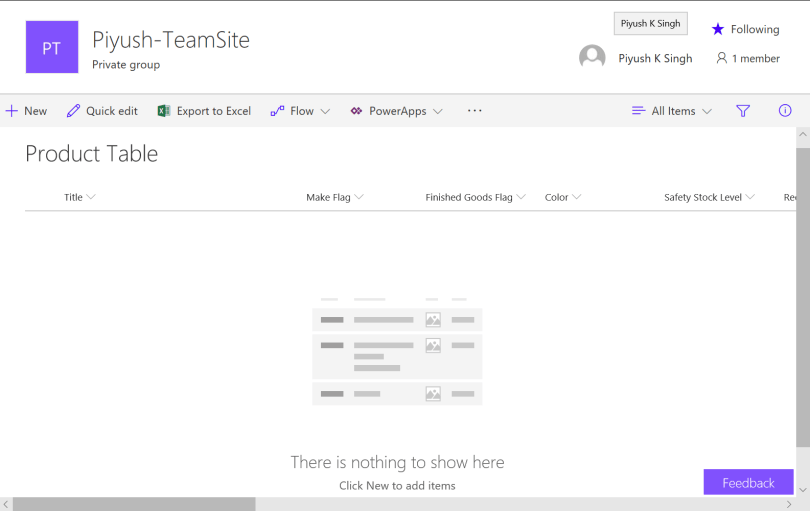Click Piyush K Singh name beside avatar
The width and height of the screenshot is (810, 511).
655,58
